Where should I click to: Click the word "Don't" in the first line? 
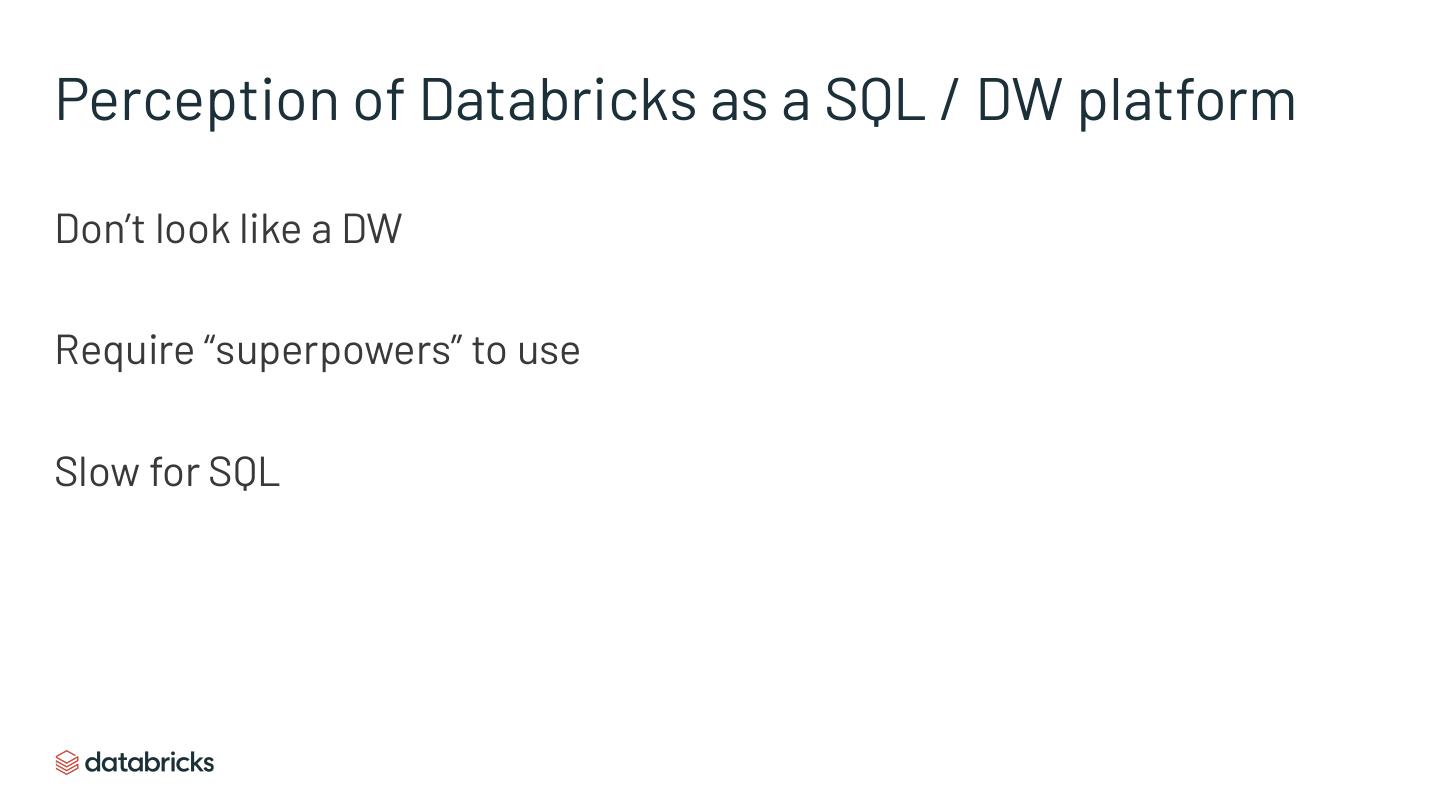click(98, 229)
